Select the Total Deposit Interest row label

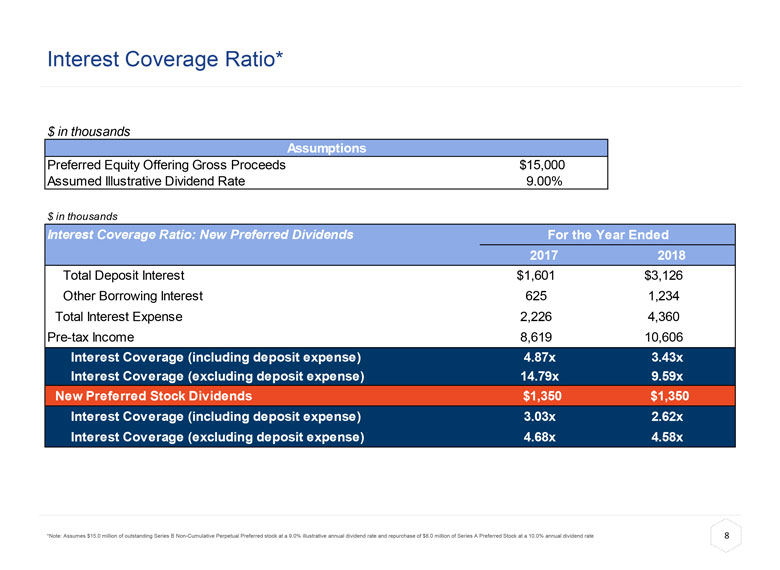123,276
